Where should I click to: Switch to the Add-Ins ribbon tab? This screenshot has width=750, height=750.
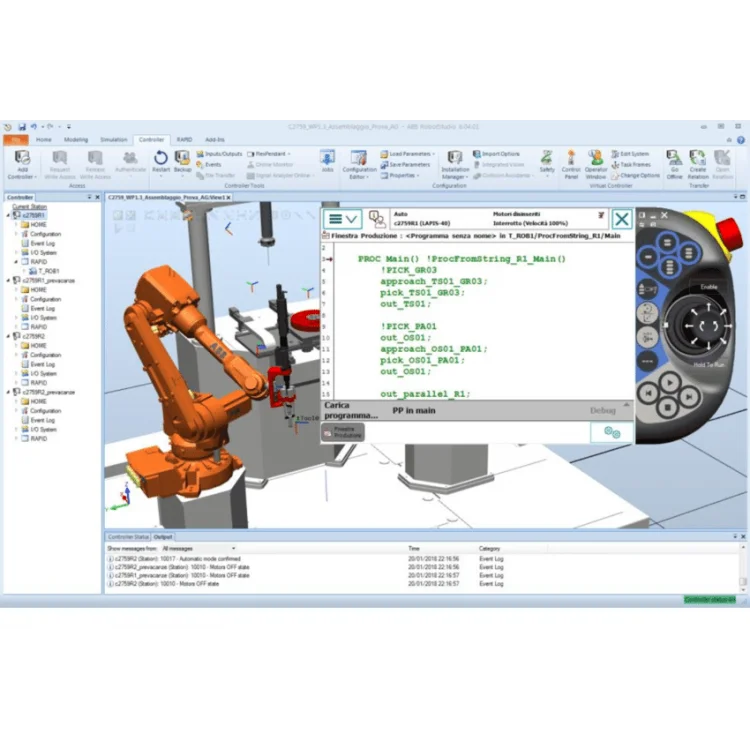coord(215,140)
